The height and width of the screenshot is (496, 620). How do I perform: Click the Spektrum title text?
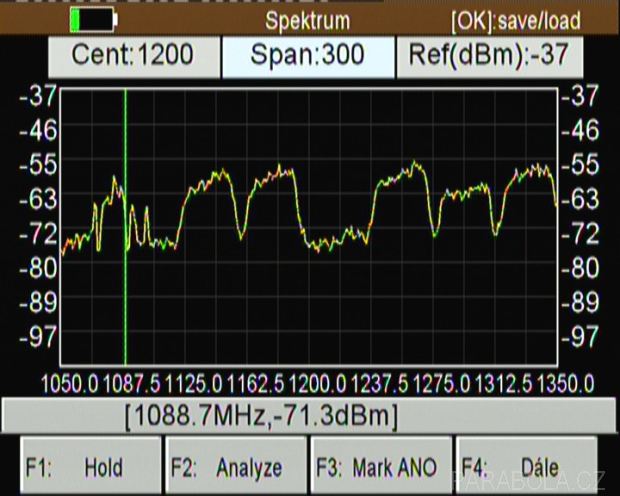(308, 21)
